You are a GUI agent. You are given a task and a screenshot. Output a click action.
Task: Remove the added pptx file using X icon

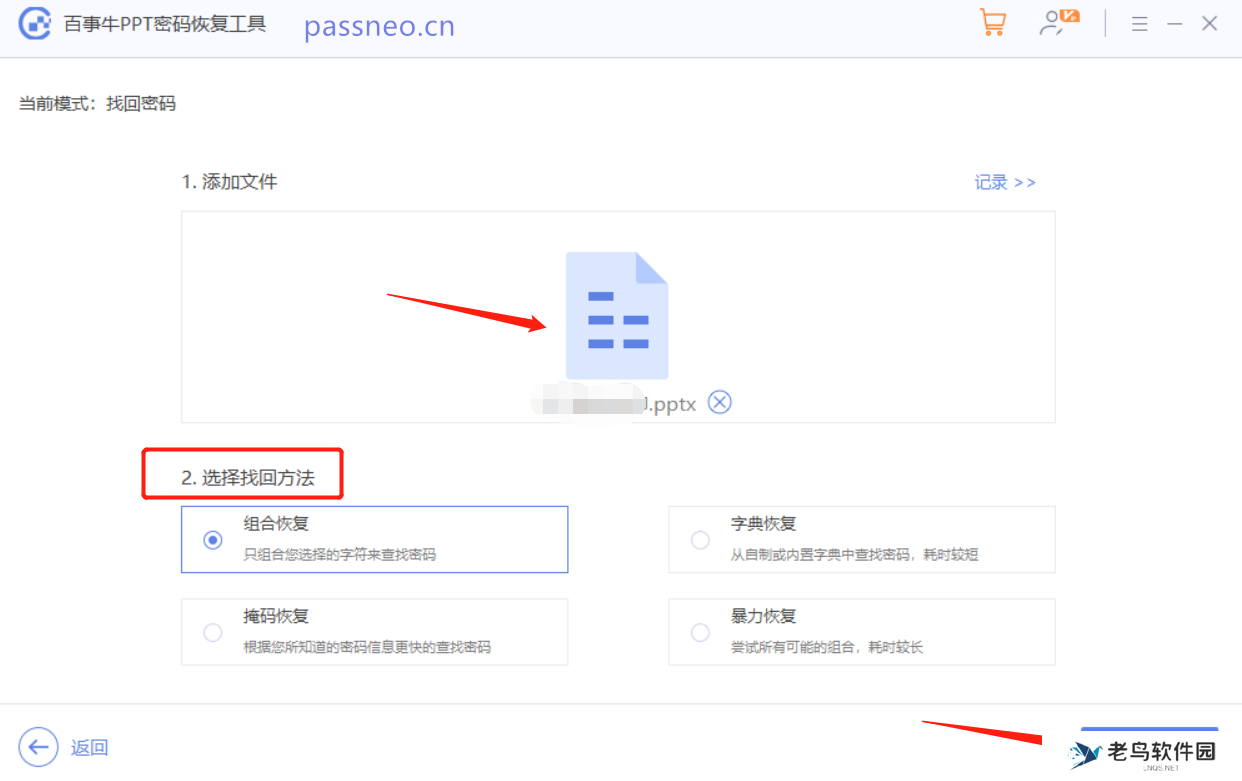coord(719,402)
